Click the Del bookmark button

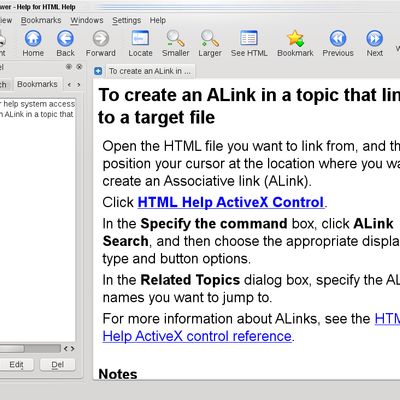point(57,364)
